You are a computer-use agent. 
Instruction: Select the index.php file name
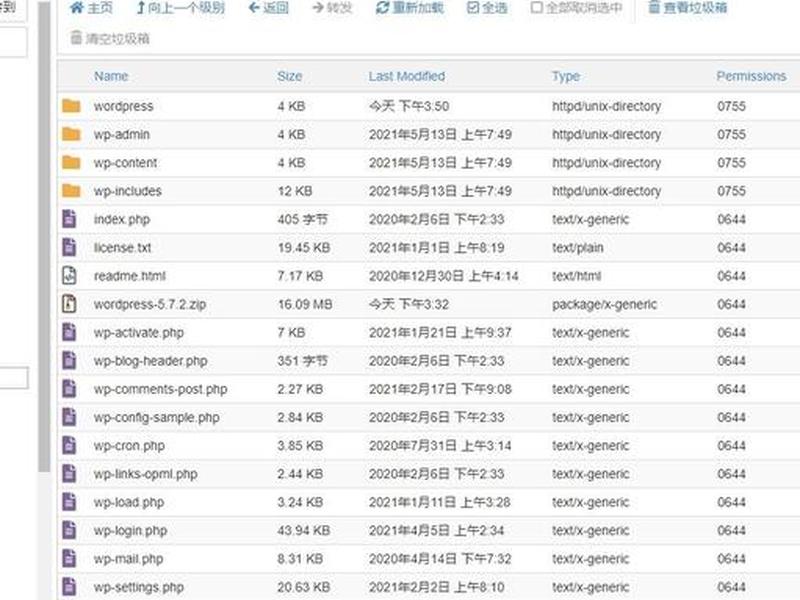coord(122,219)
